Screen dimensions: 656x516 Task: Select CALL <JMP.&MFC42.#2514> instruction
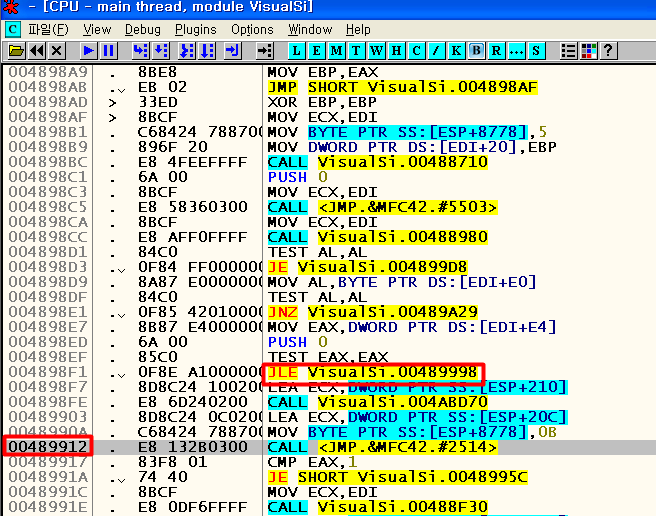point(382,447)
